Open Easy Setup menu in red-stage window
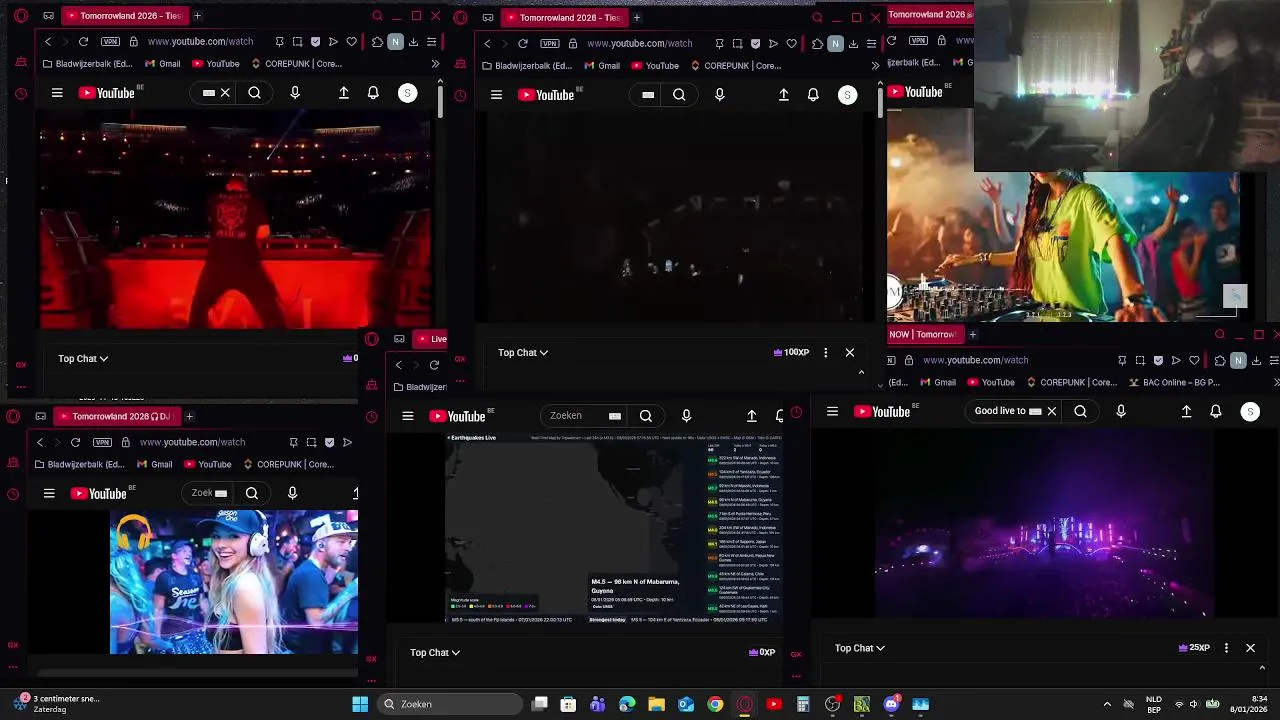 (431, 42)
